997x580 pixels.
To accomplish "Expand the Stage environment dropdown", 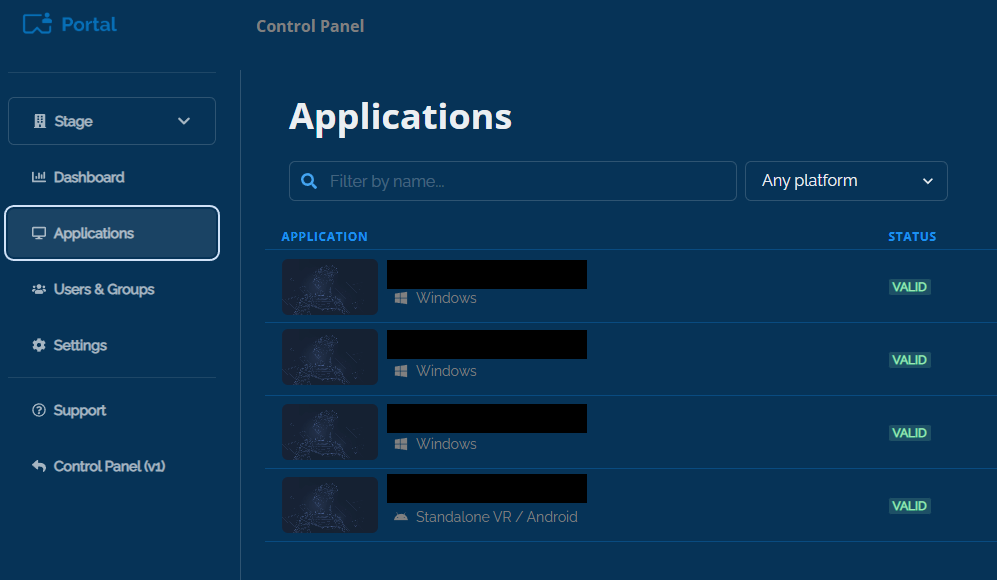I will (x=112, y=121).
